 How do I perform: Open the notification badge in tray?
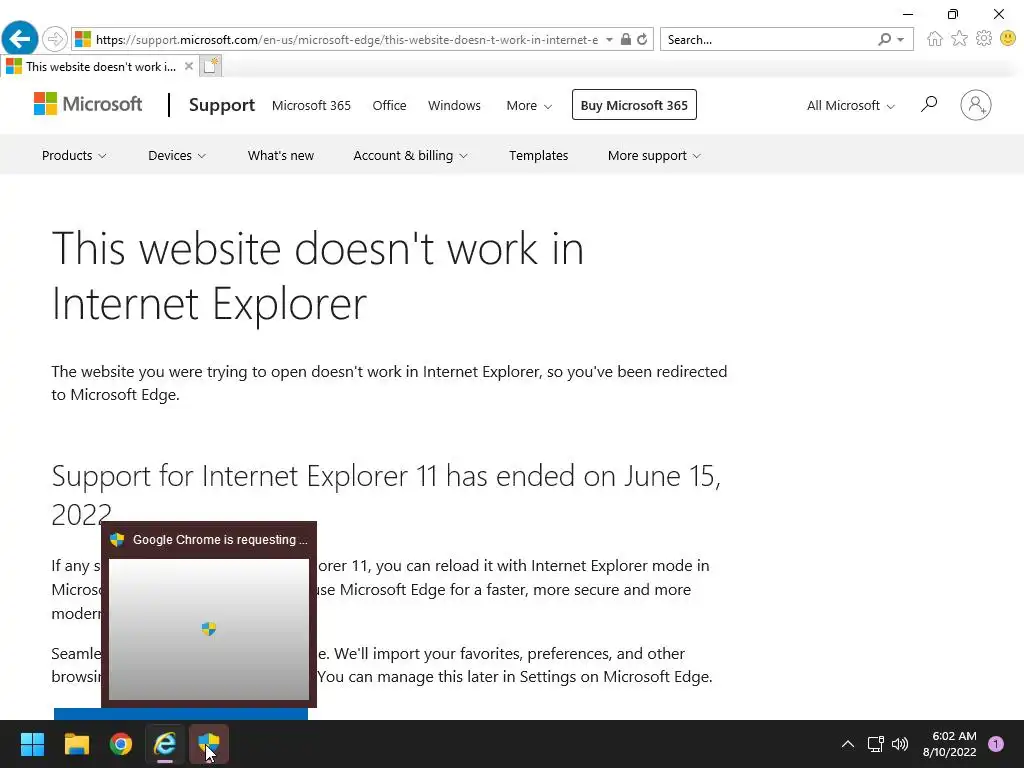coord(996,744)
